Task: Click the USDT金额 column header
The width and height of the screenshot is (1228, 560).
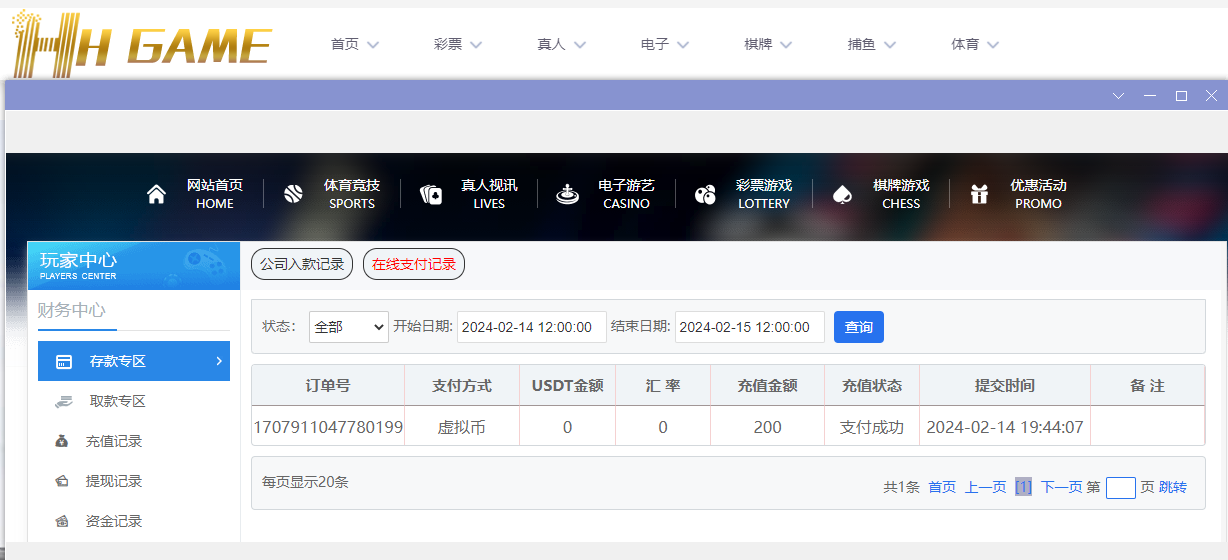Action: point(568,385)
